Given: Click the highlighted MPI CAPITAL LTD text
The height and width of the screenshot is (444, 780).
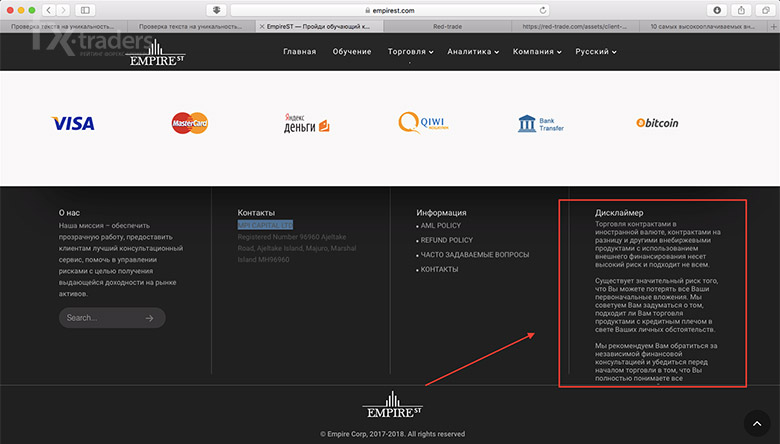Looking at the screenshot, I should tap(265, 225).
